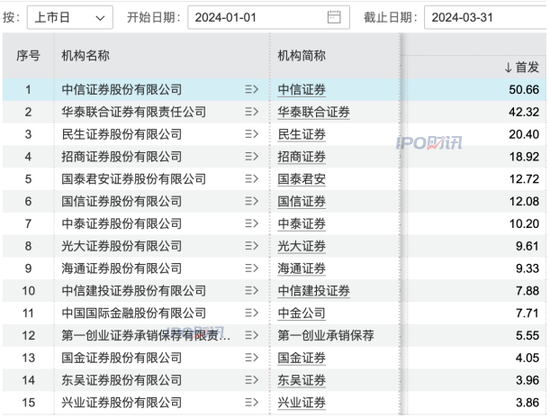
Task: Click the detail arrow icon for 光大证券股份有限公司
Action: (251, 246)
